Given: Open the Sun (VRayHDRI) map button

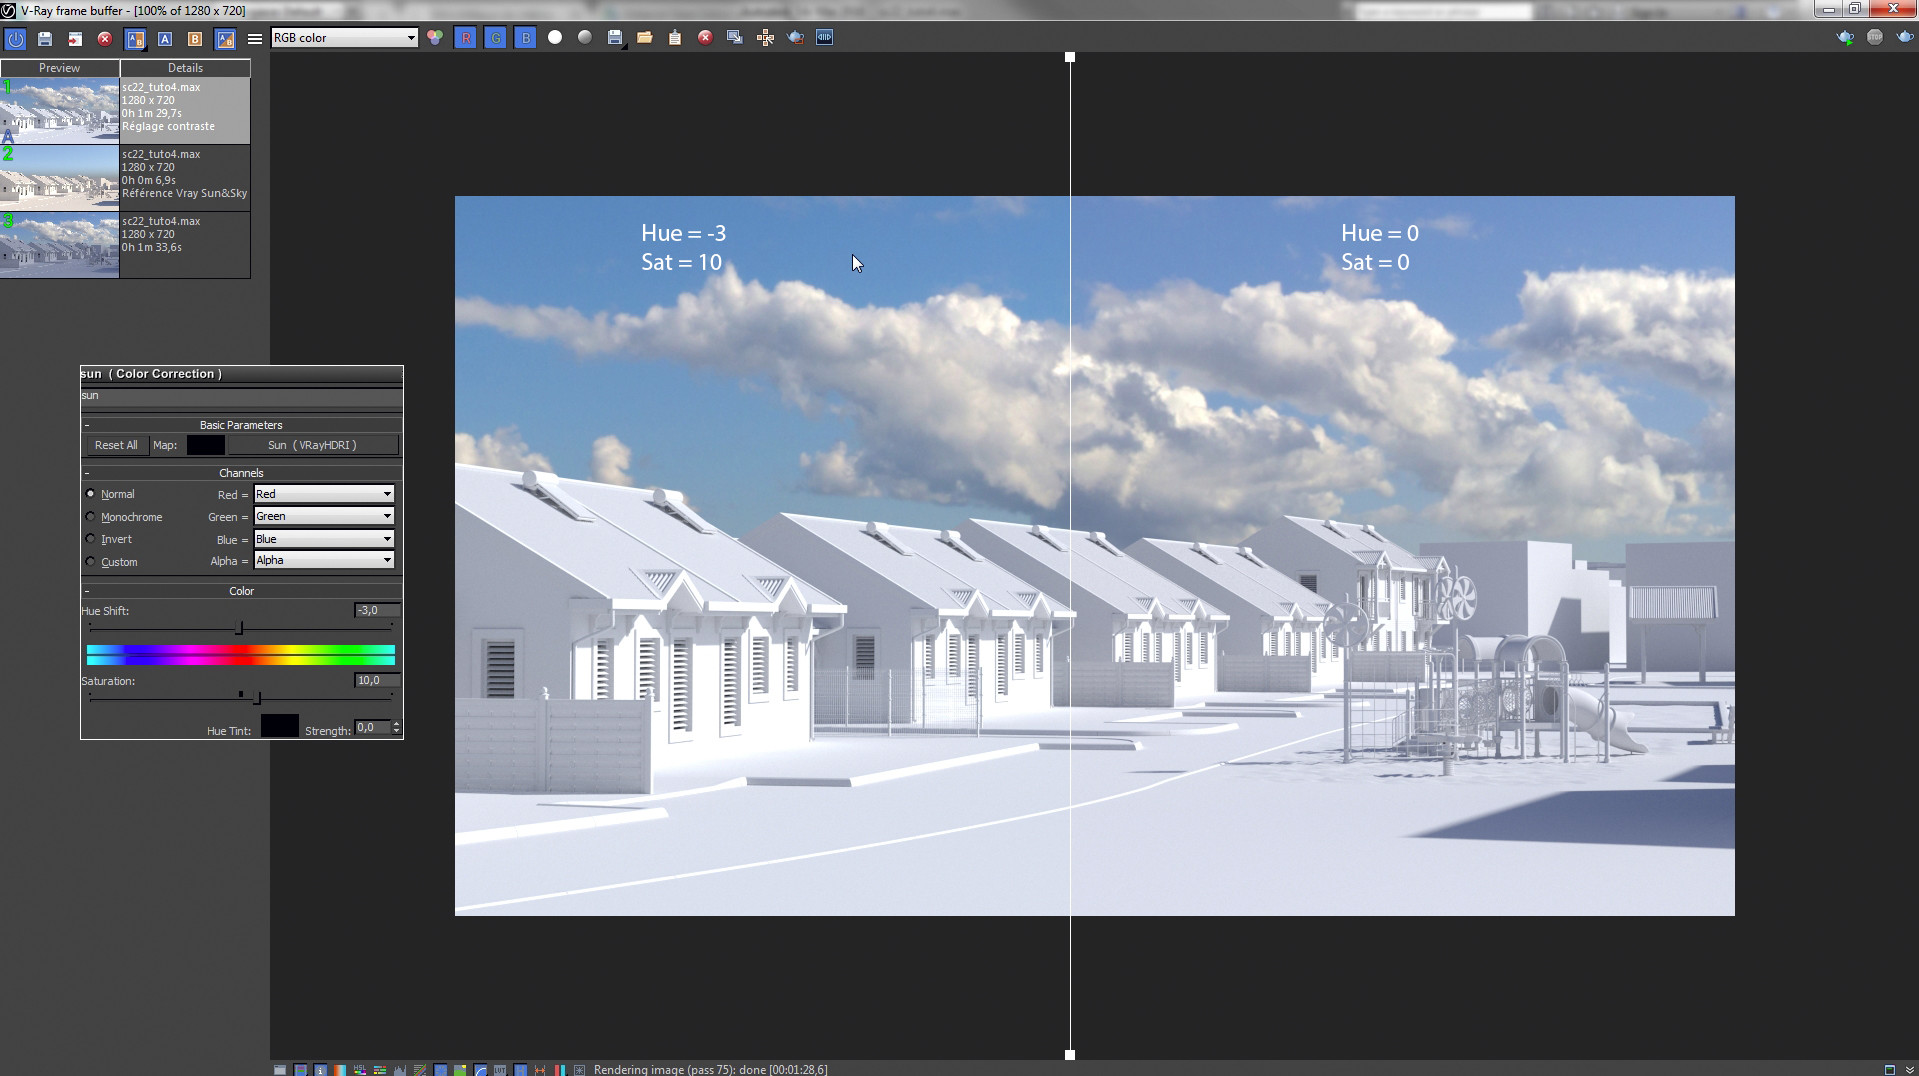Looking at the screenshot, I should [312, 445].
